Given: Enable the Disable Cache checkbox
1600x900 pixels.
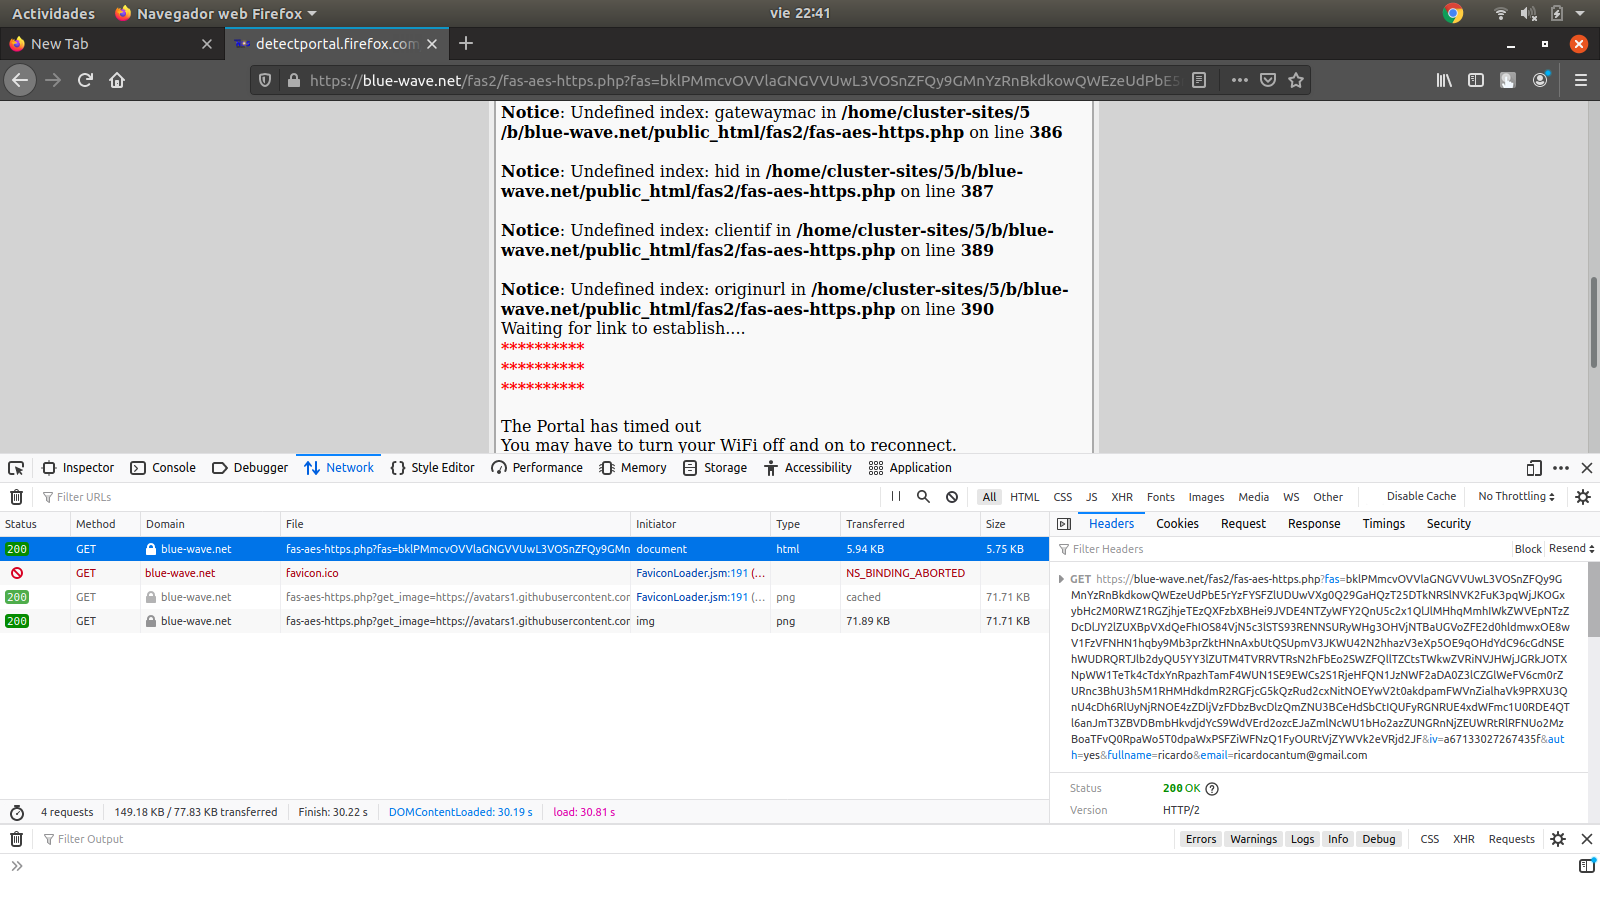Looking at the screenshot, I should coord(1419,496).
